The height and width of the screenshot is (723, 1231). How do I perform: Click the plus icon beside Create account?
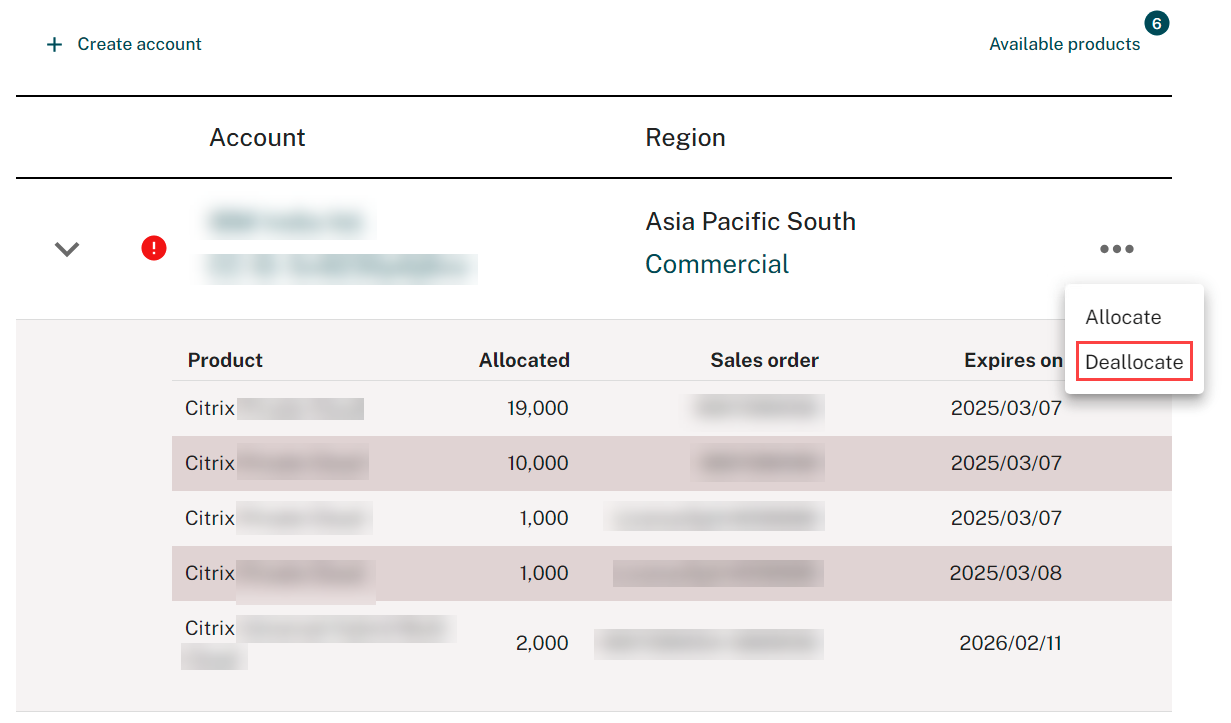55,45
